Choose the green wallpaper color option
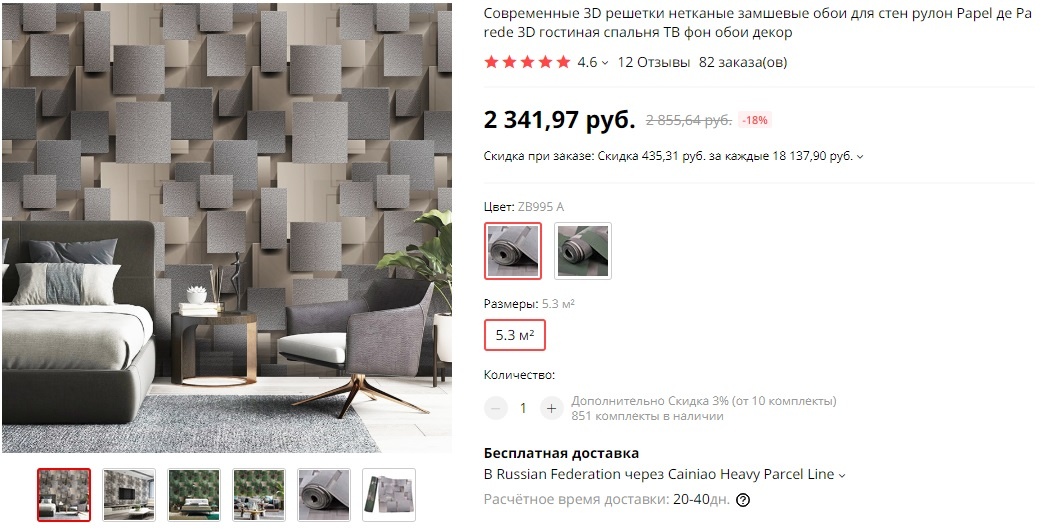The width and height of the screenshot is (1059, 529). 583,251
